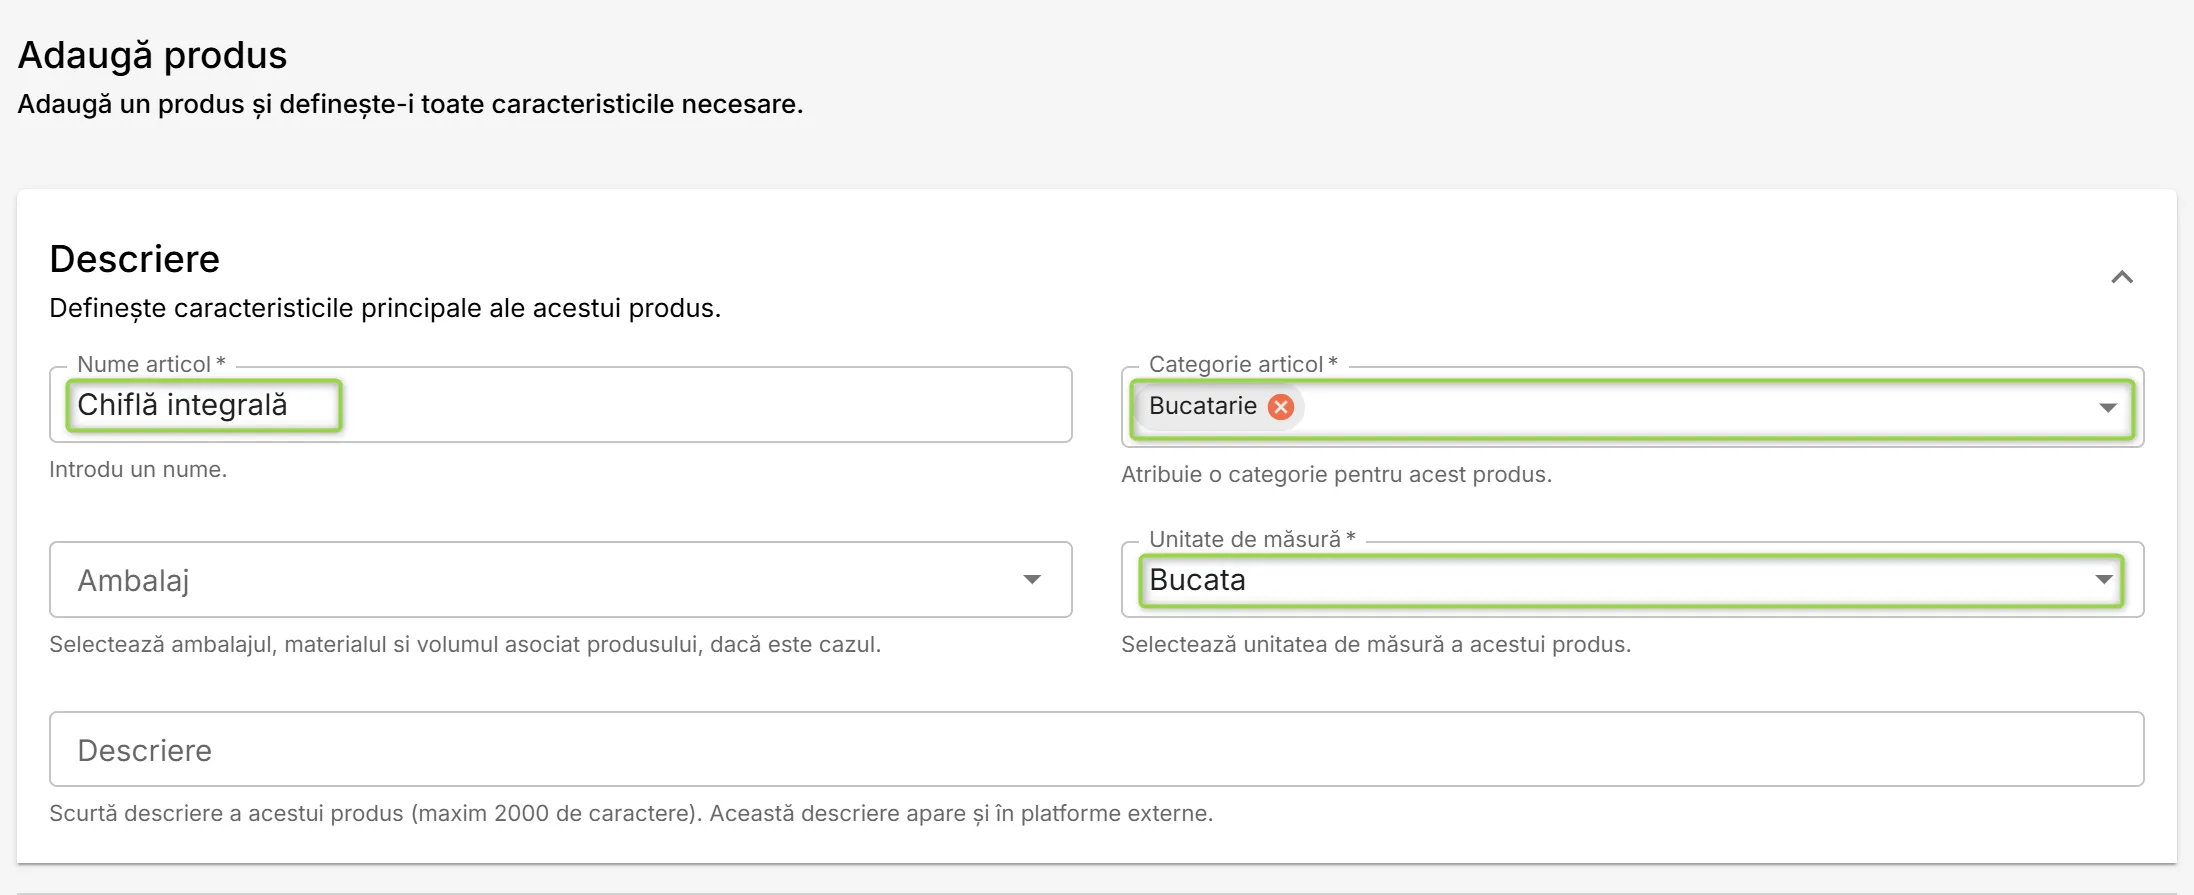Click 'Scurtă descriere a acestui produs' hint
Screen dimensions: 2194x895
[631, 813]
